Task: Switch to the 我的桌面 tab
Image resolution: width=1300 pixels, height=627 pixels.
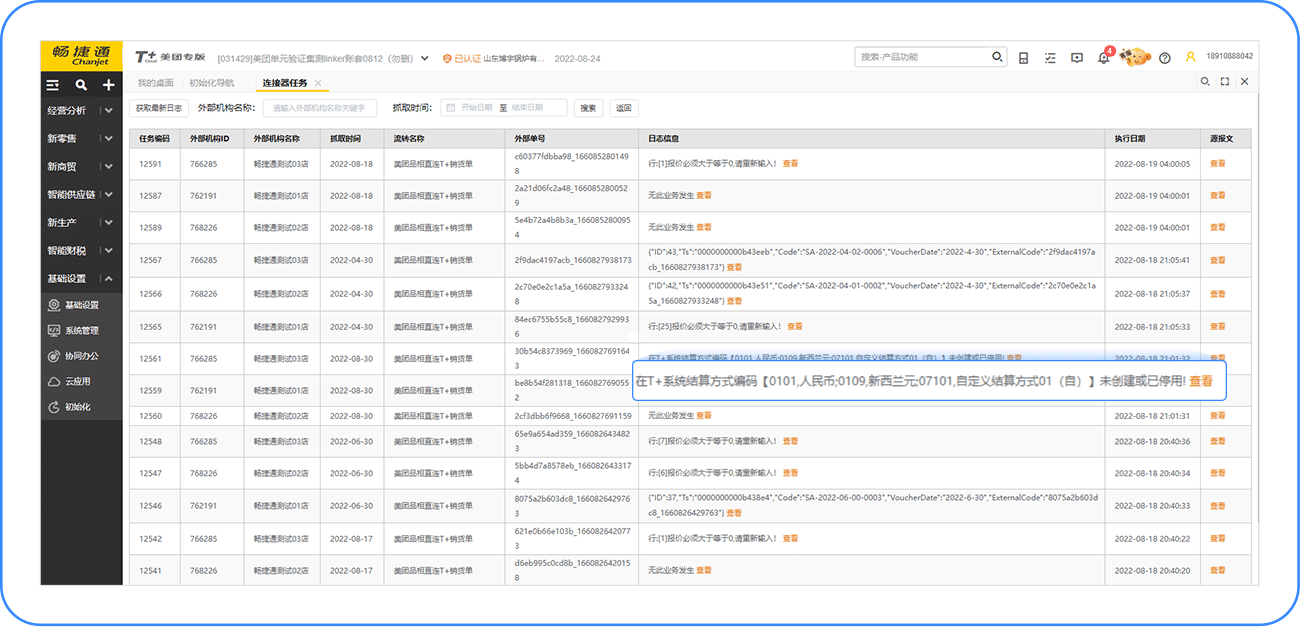Action: (155, 83)
